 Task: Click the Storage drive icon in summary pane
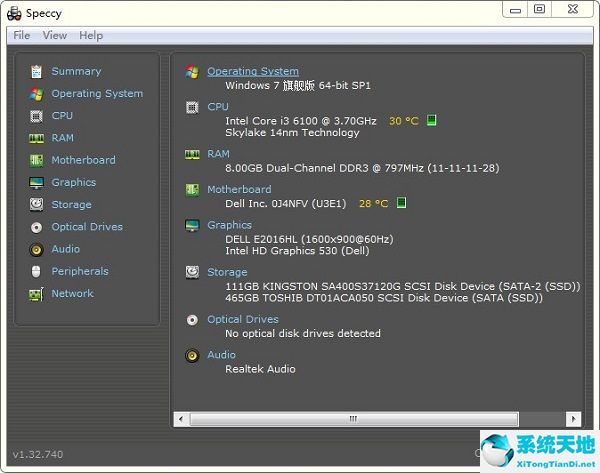(x=192, y=272)
